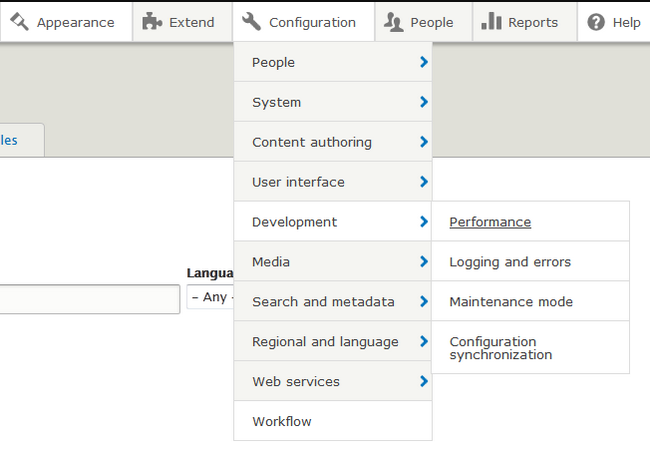The height and width of the screenshot is (449, 650).
Task: Open Logging and errors submenu item
Action: (x=530, y=262)
